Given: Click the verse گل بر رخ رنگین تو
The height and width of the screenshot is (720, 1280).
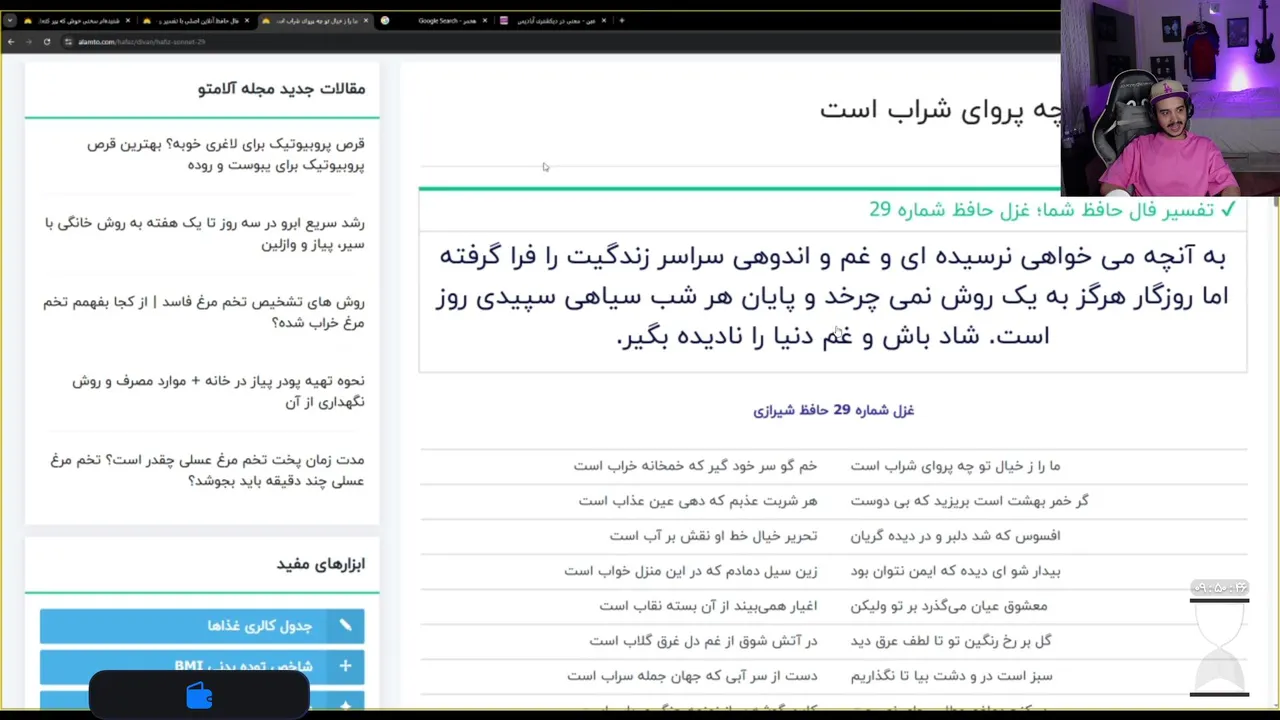Looking at the screenshot, I should pyautogui.click(x=951, y=641).
